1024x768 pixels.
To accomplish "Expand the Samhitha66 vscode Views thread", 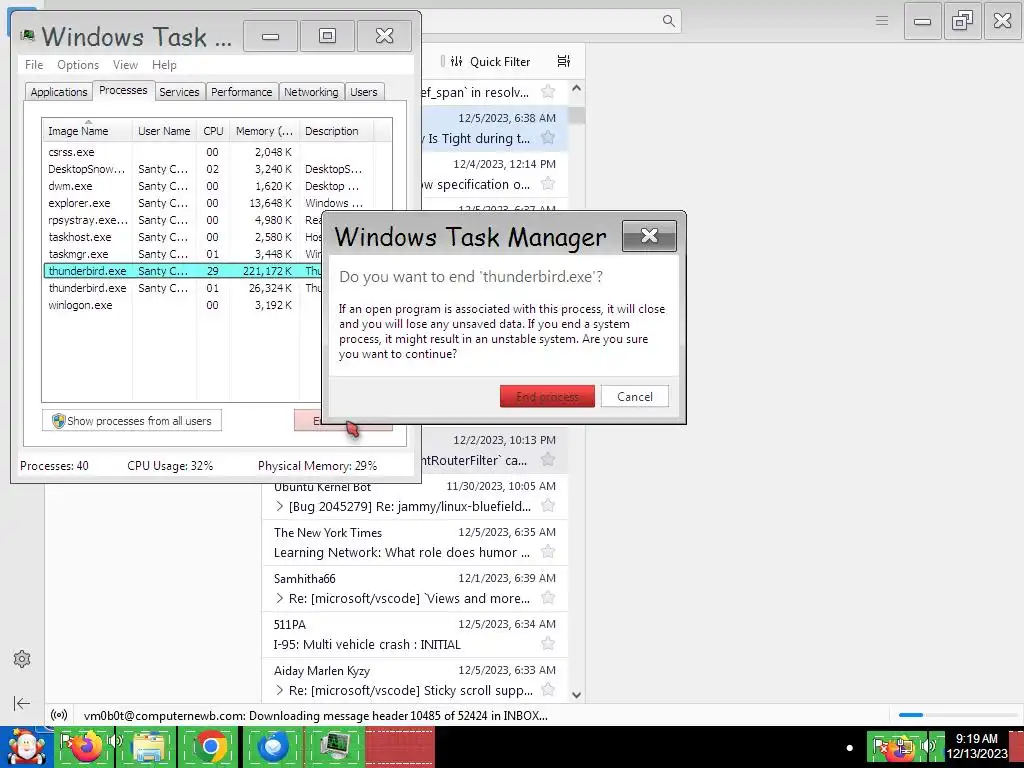I will coord(280,598).
